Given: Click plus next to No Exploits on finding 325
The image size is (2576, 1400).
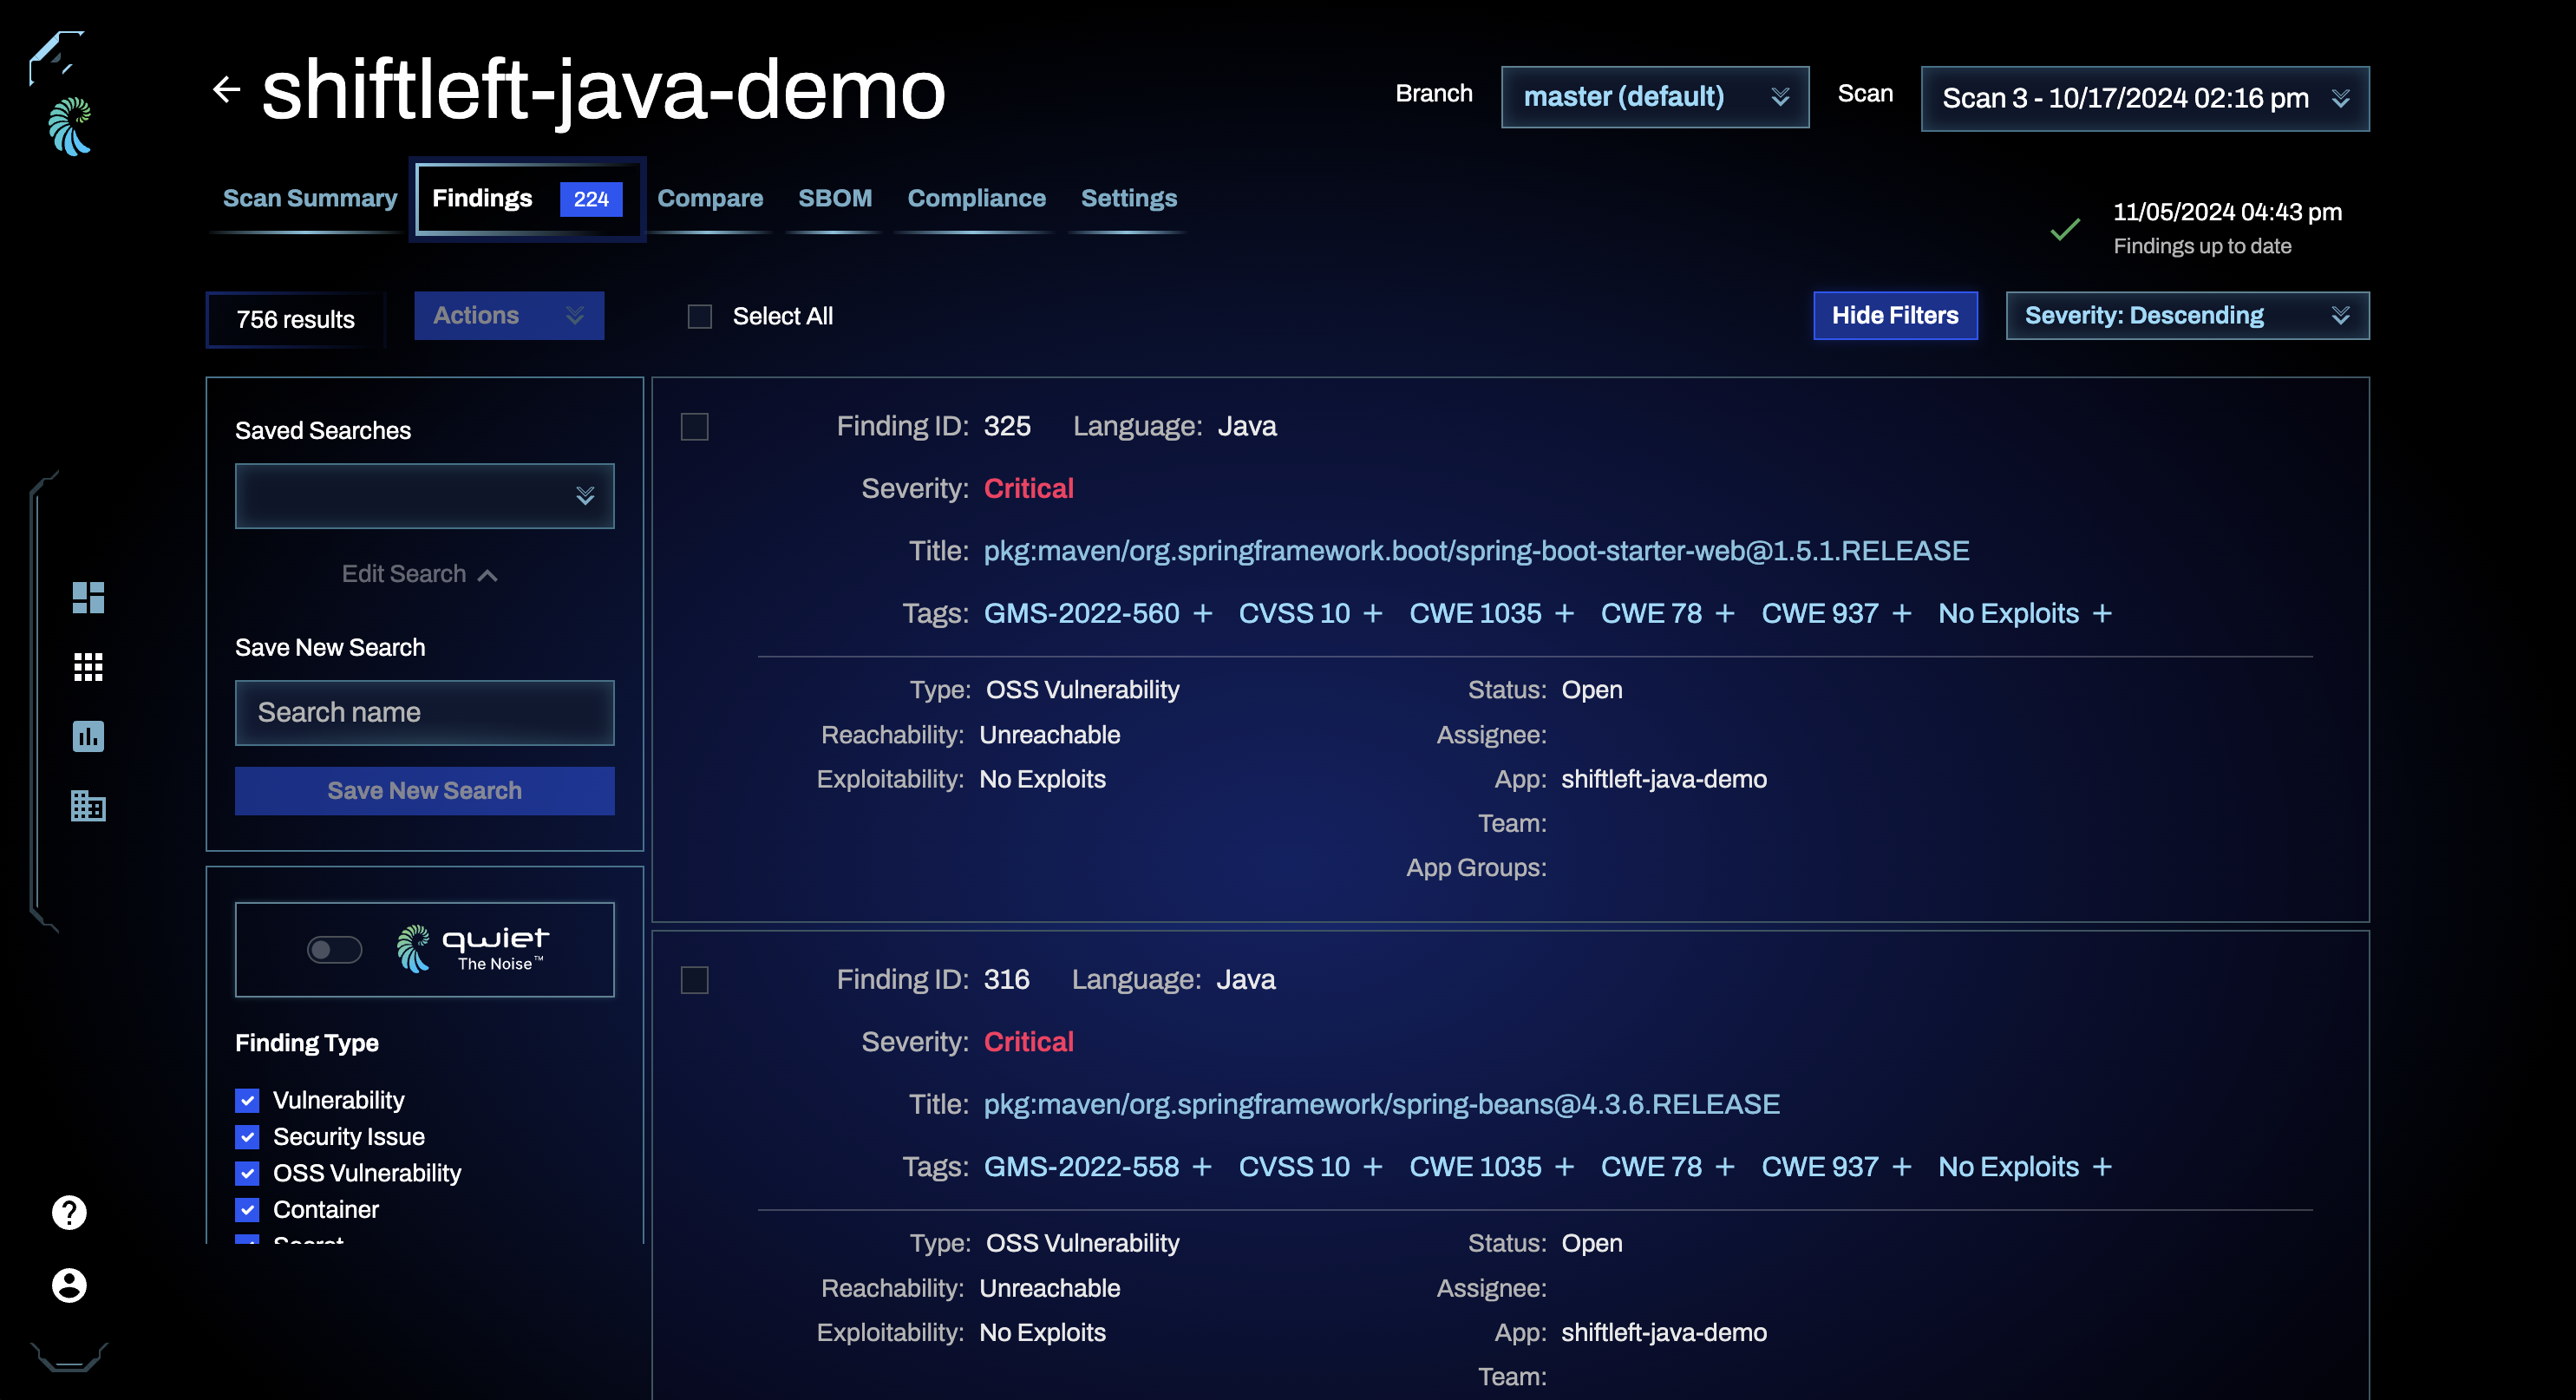Looking at the screenshot, I should pyautogui.click(x=2102, y=613).
